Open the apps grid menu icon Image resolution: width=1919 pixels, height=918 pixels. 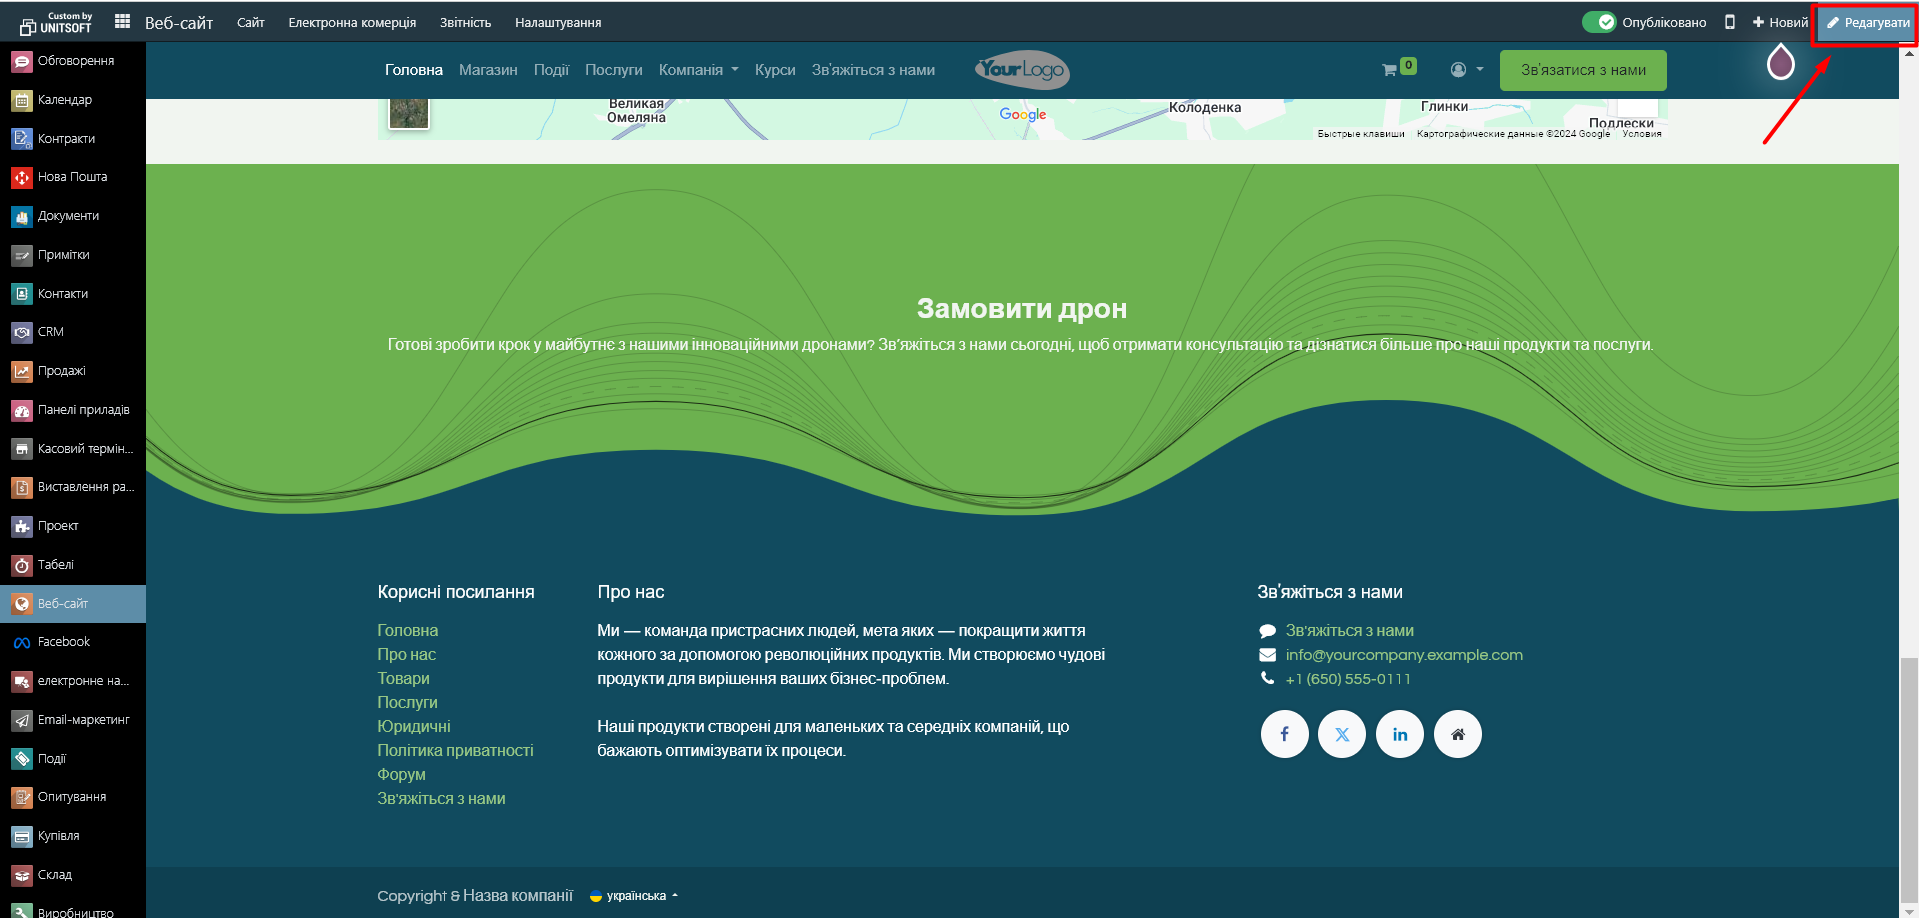[x=122, y=21]
